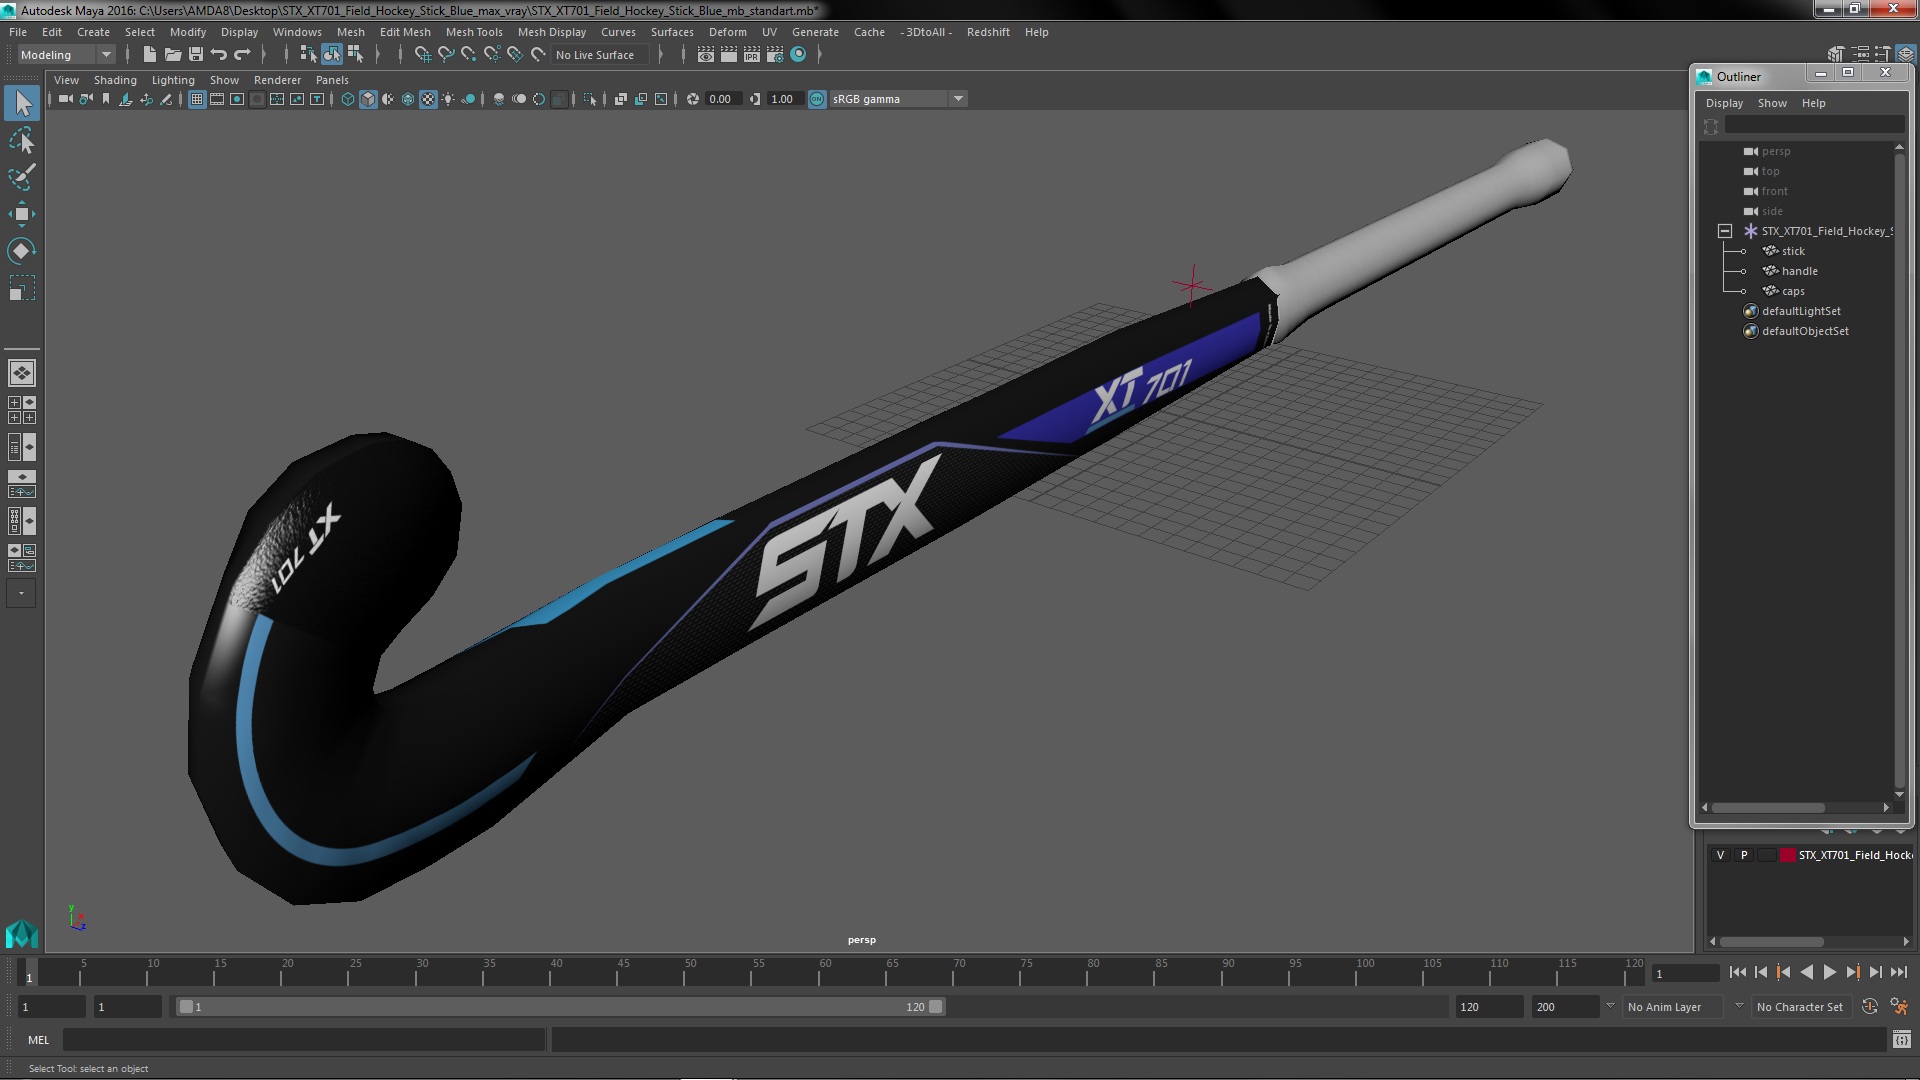Viewport: 1920px width, 1080px height.
Task: Save the current scene
Action: coord(196,55)
